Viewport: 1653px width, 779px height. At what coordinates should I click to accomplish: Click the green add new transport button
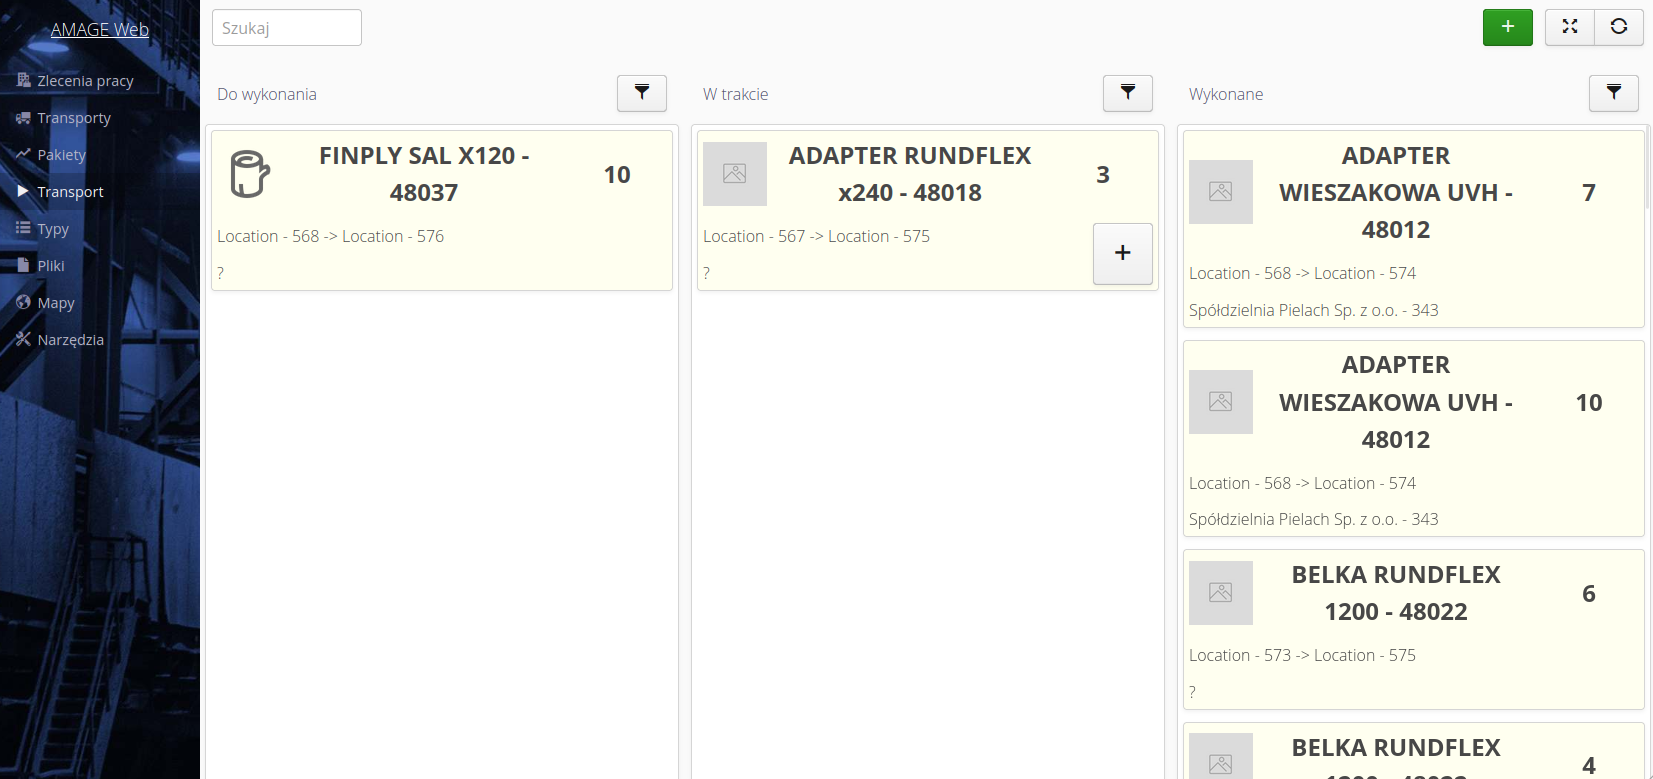[1507, 27]
